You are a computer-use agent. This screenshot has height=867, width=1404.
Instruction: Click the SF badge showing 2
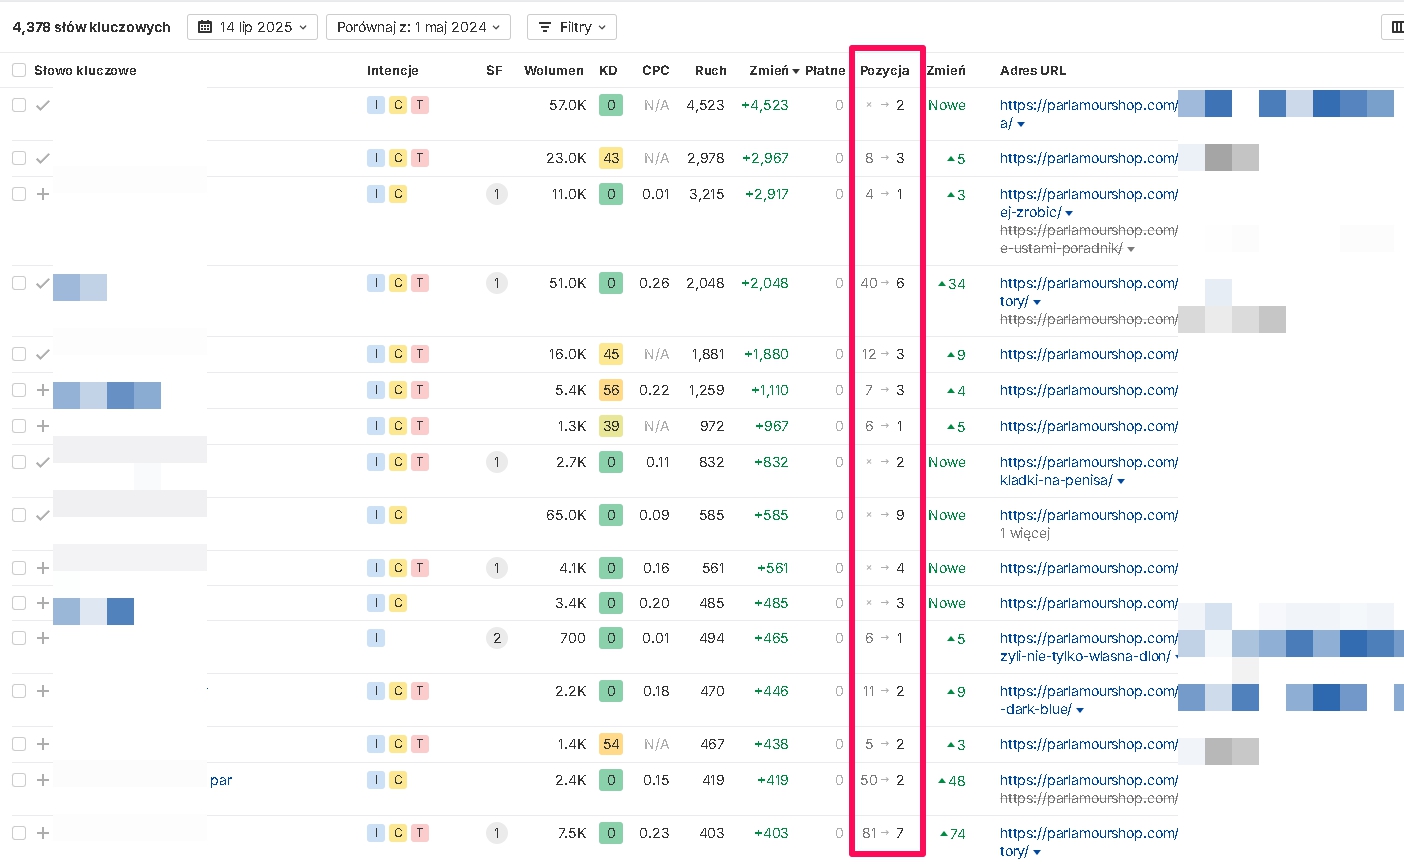496,638
